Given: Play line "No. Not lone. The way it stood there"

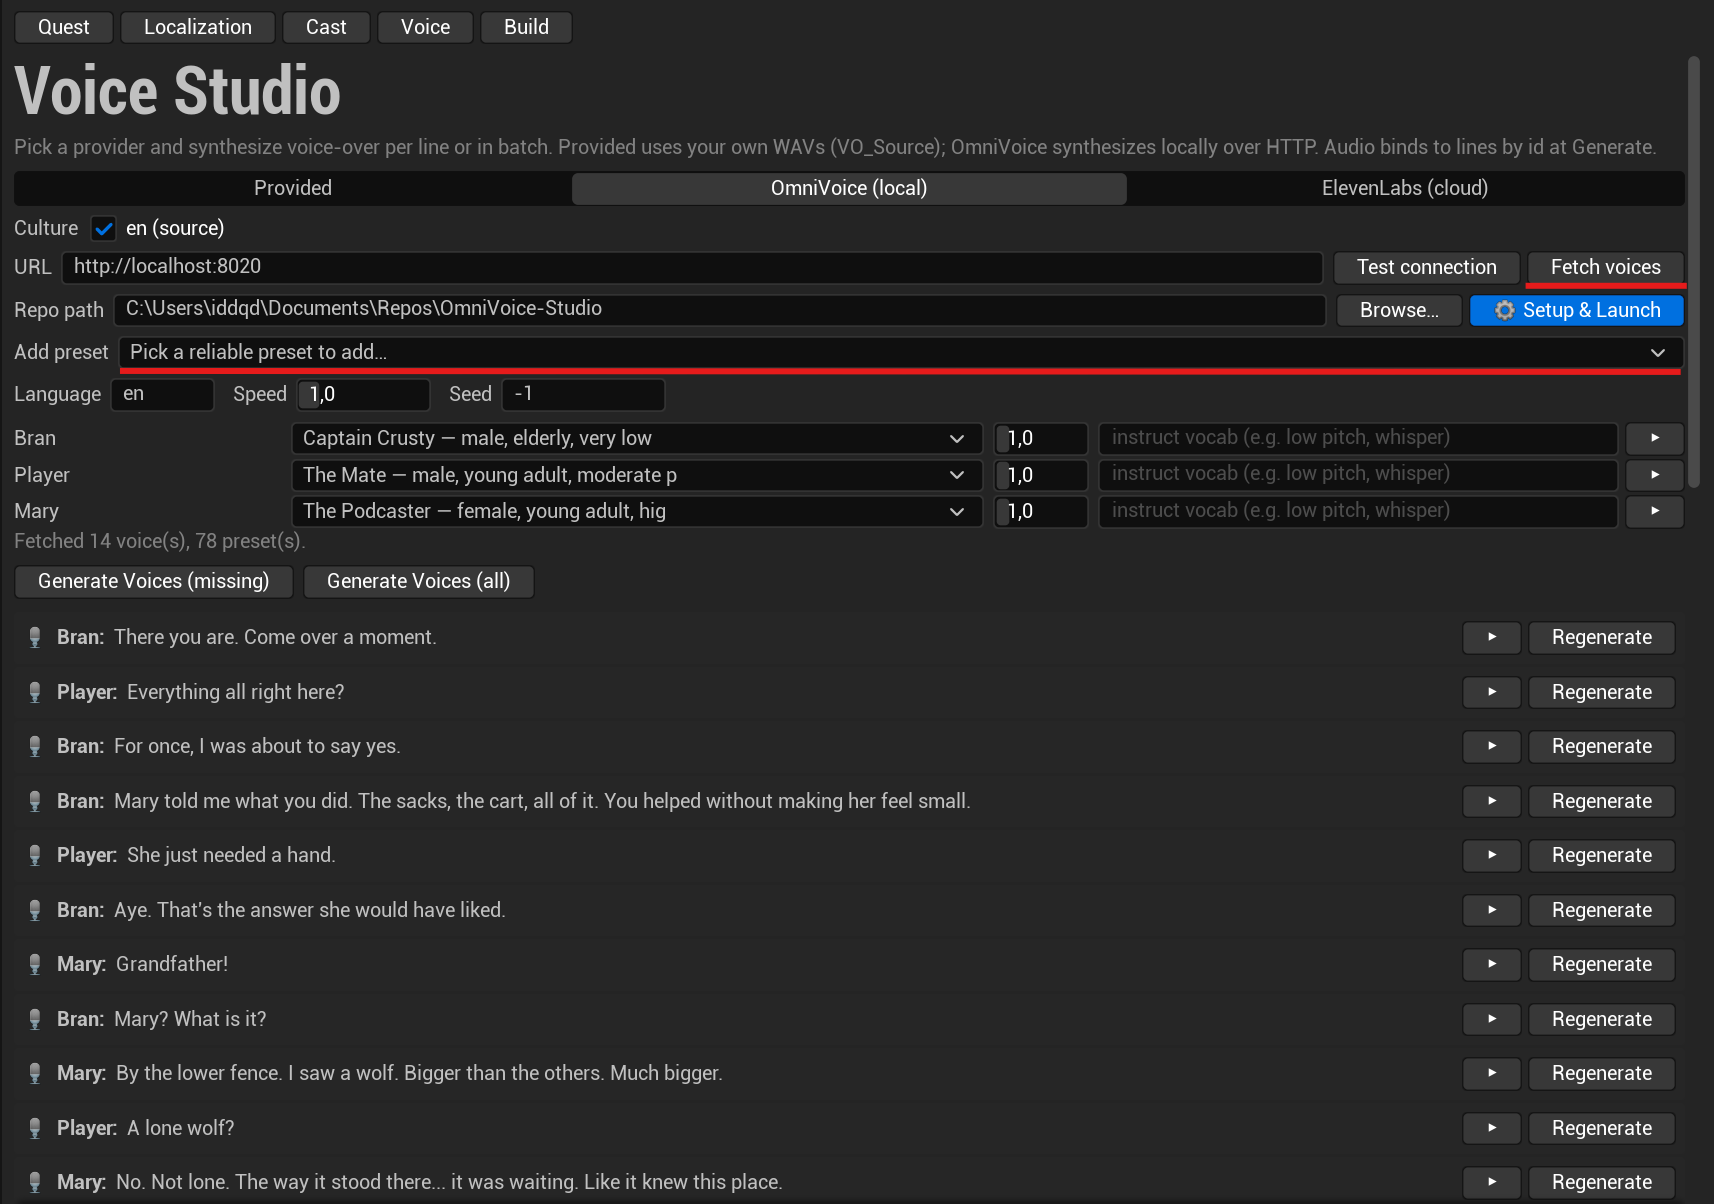Looking at the screenshot, I should click(x=1491, y=1182).
